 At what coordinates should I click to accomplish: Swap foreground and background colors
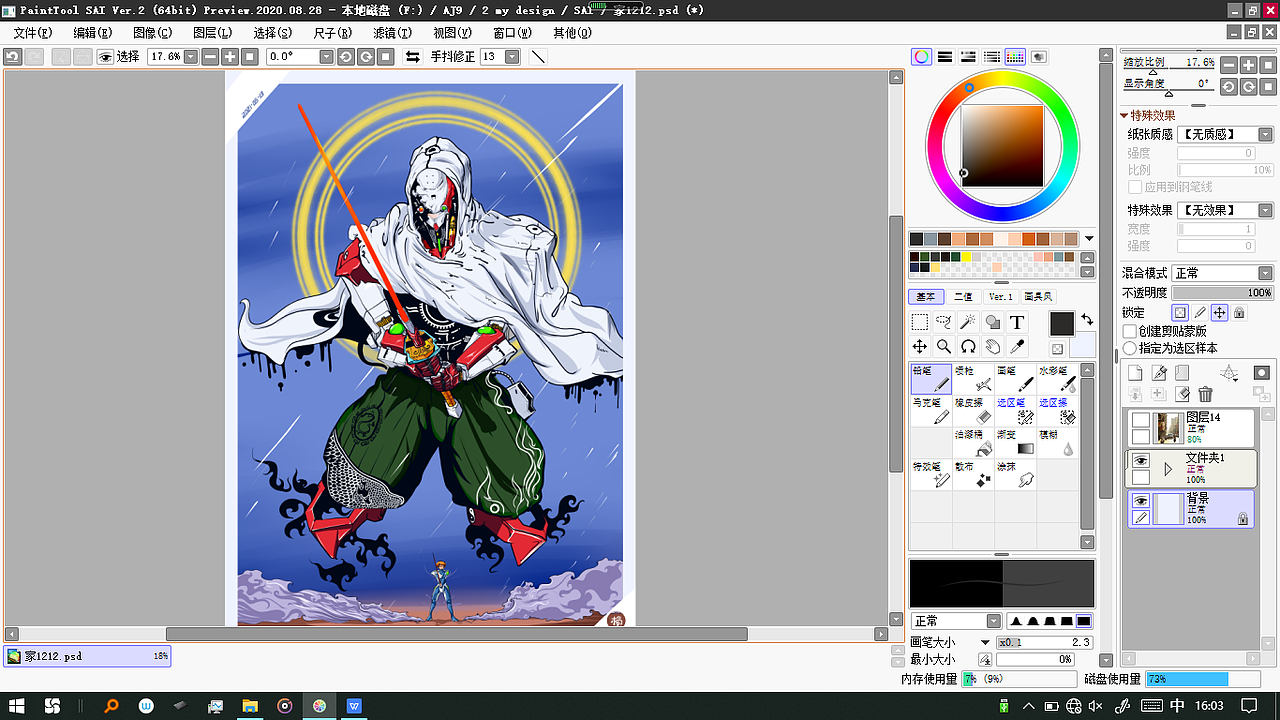coord(1086,321)
